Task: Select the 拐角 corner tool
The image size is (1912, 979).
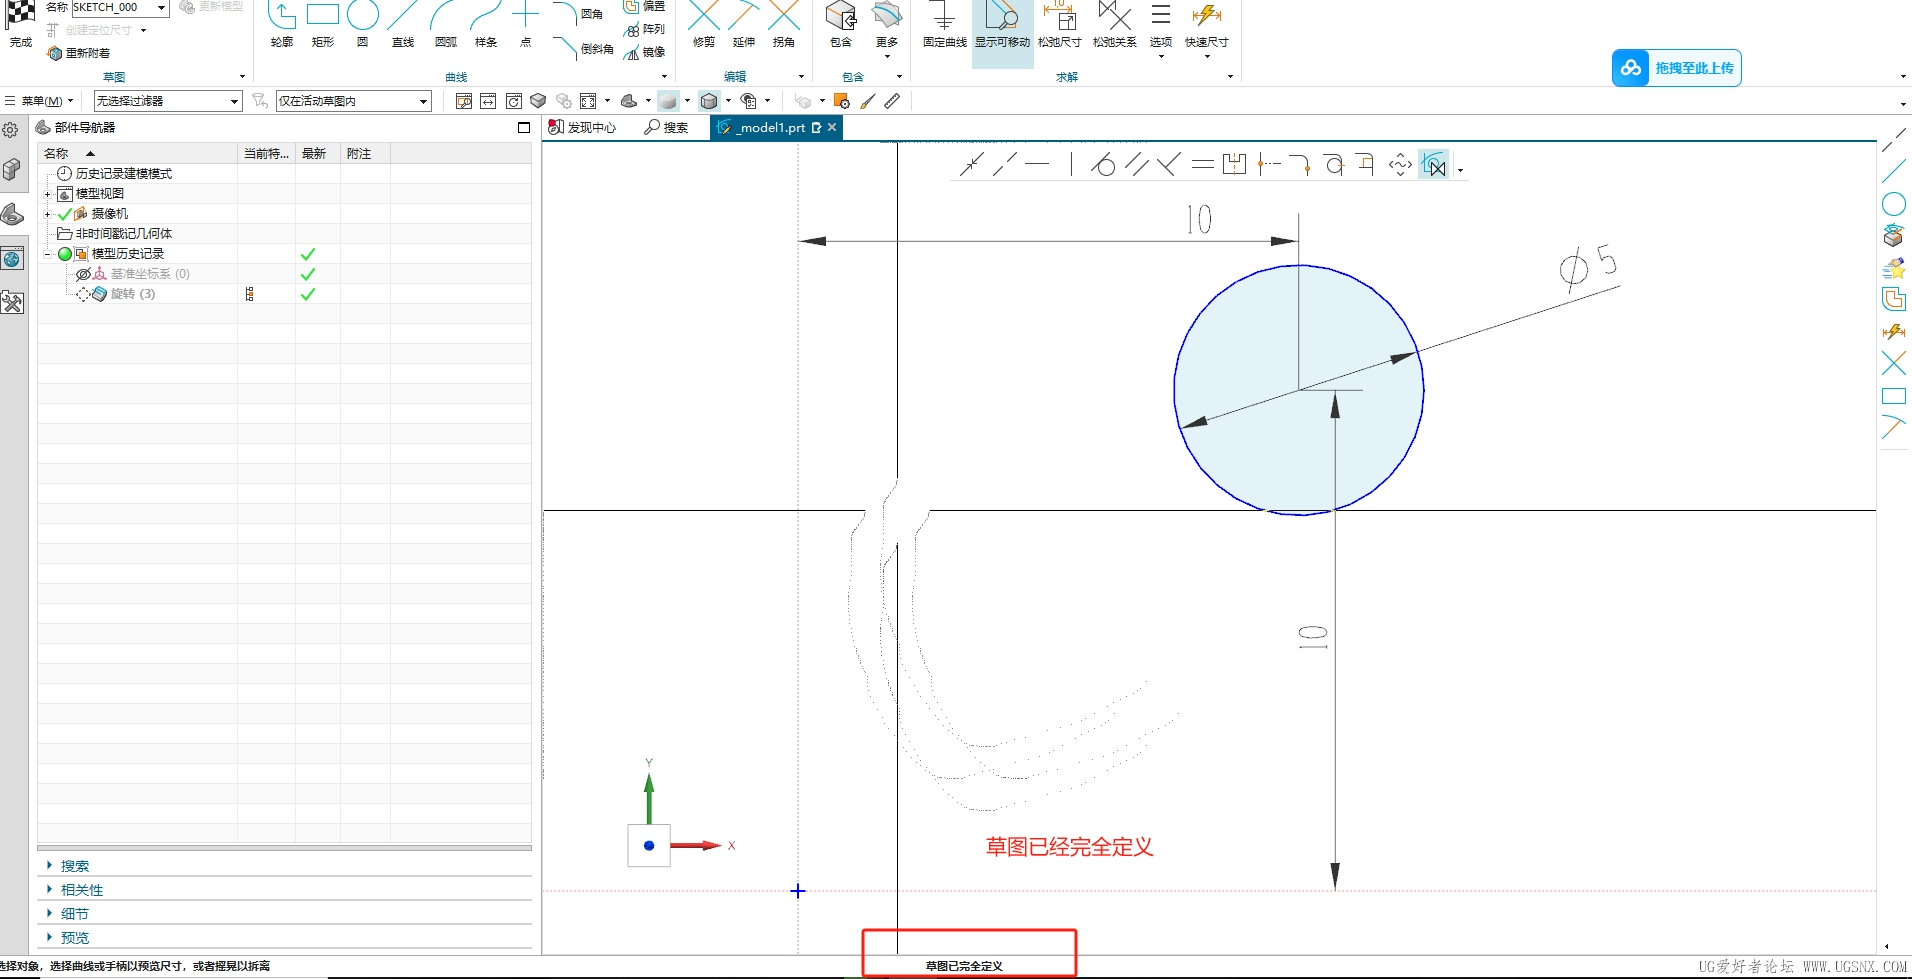Action: click(x=784, y=24)
